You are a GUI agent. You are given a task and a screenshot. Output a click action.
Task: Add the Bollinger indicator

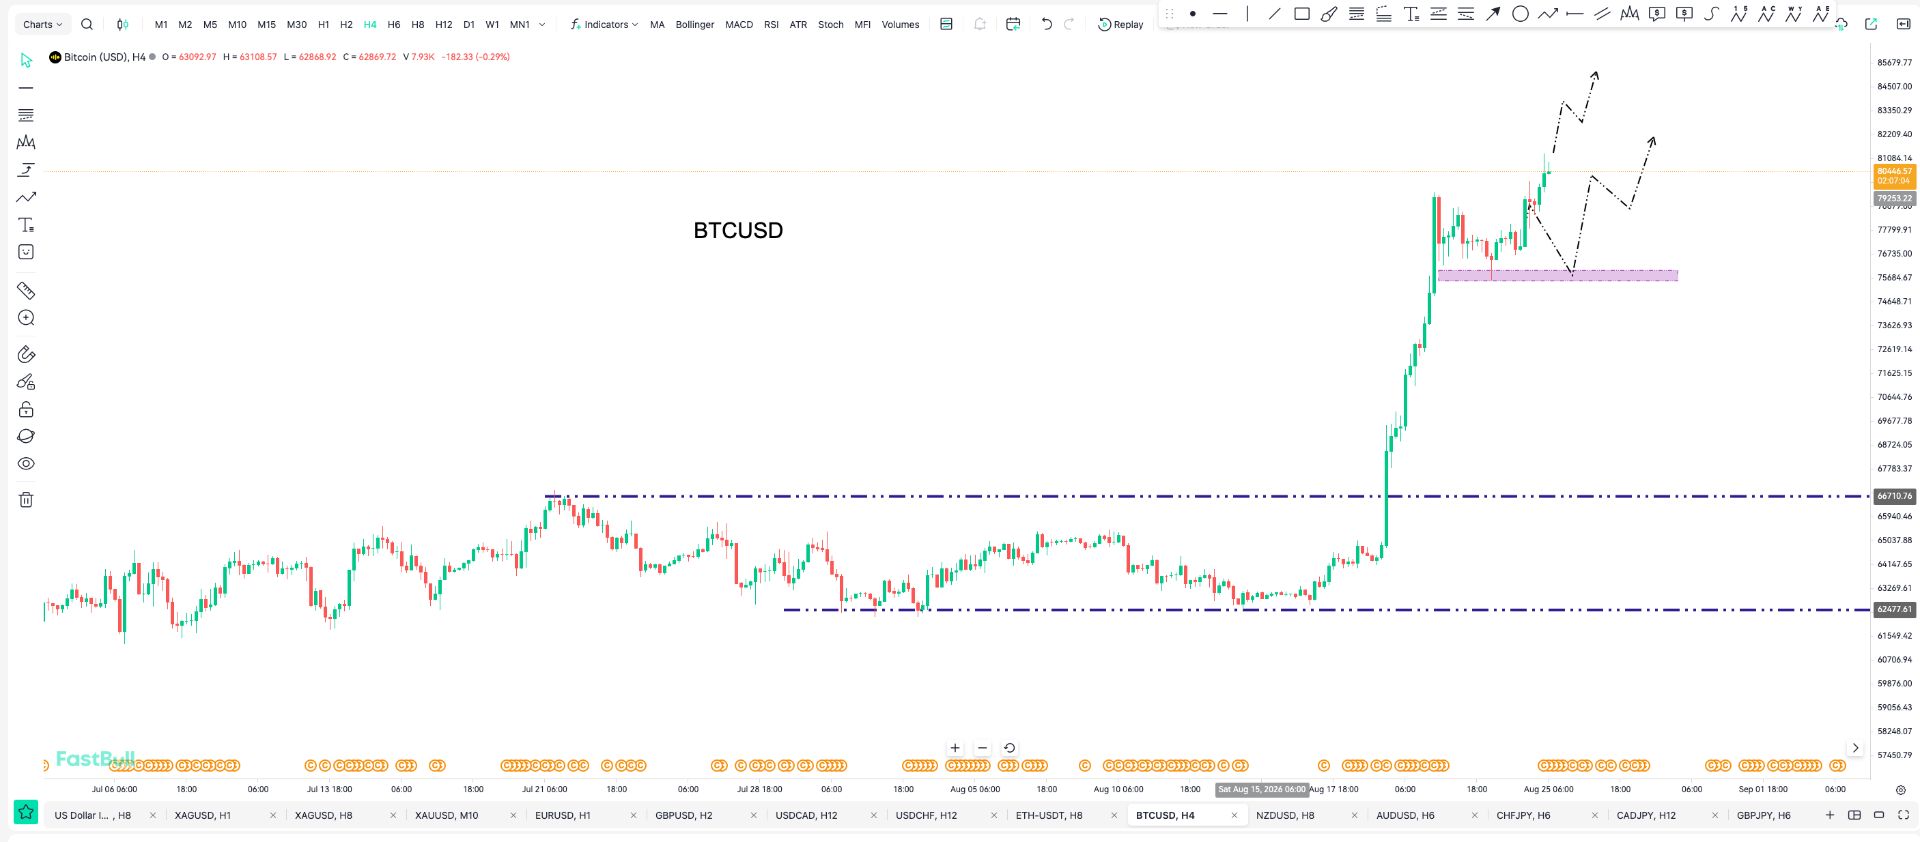click(695, 24)
